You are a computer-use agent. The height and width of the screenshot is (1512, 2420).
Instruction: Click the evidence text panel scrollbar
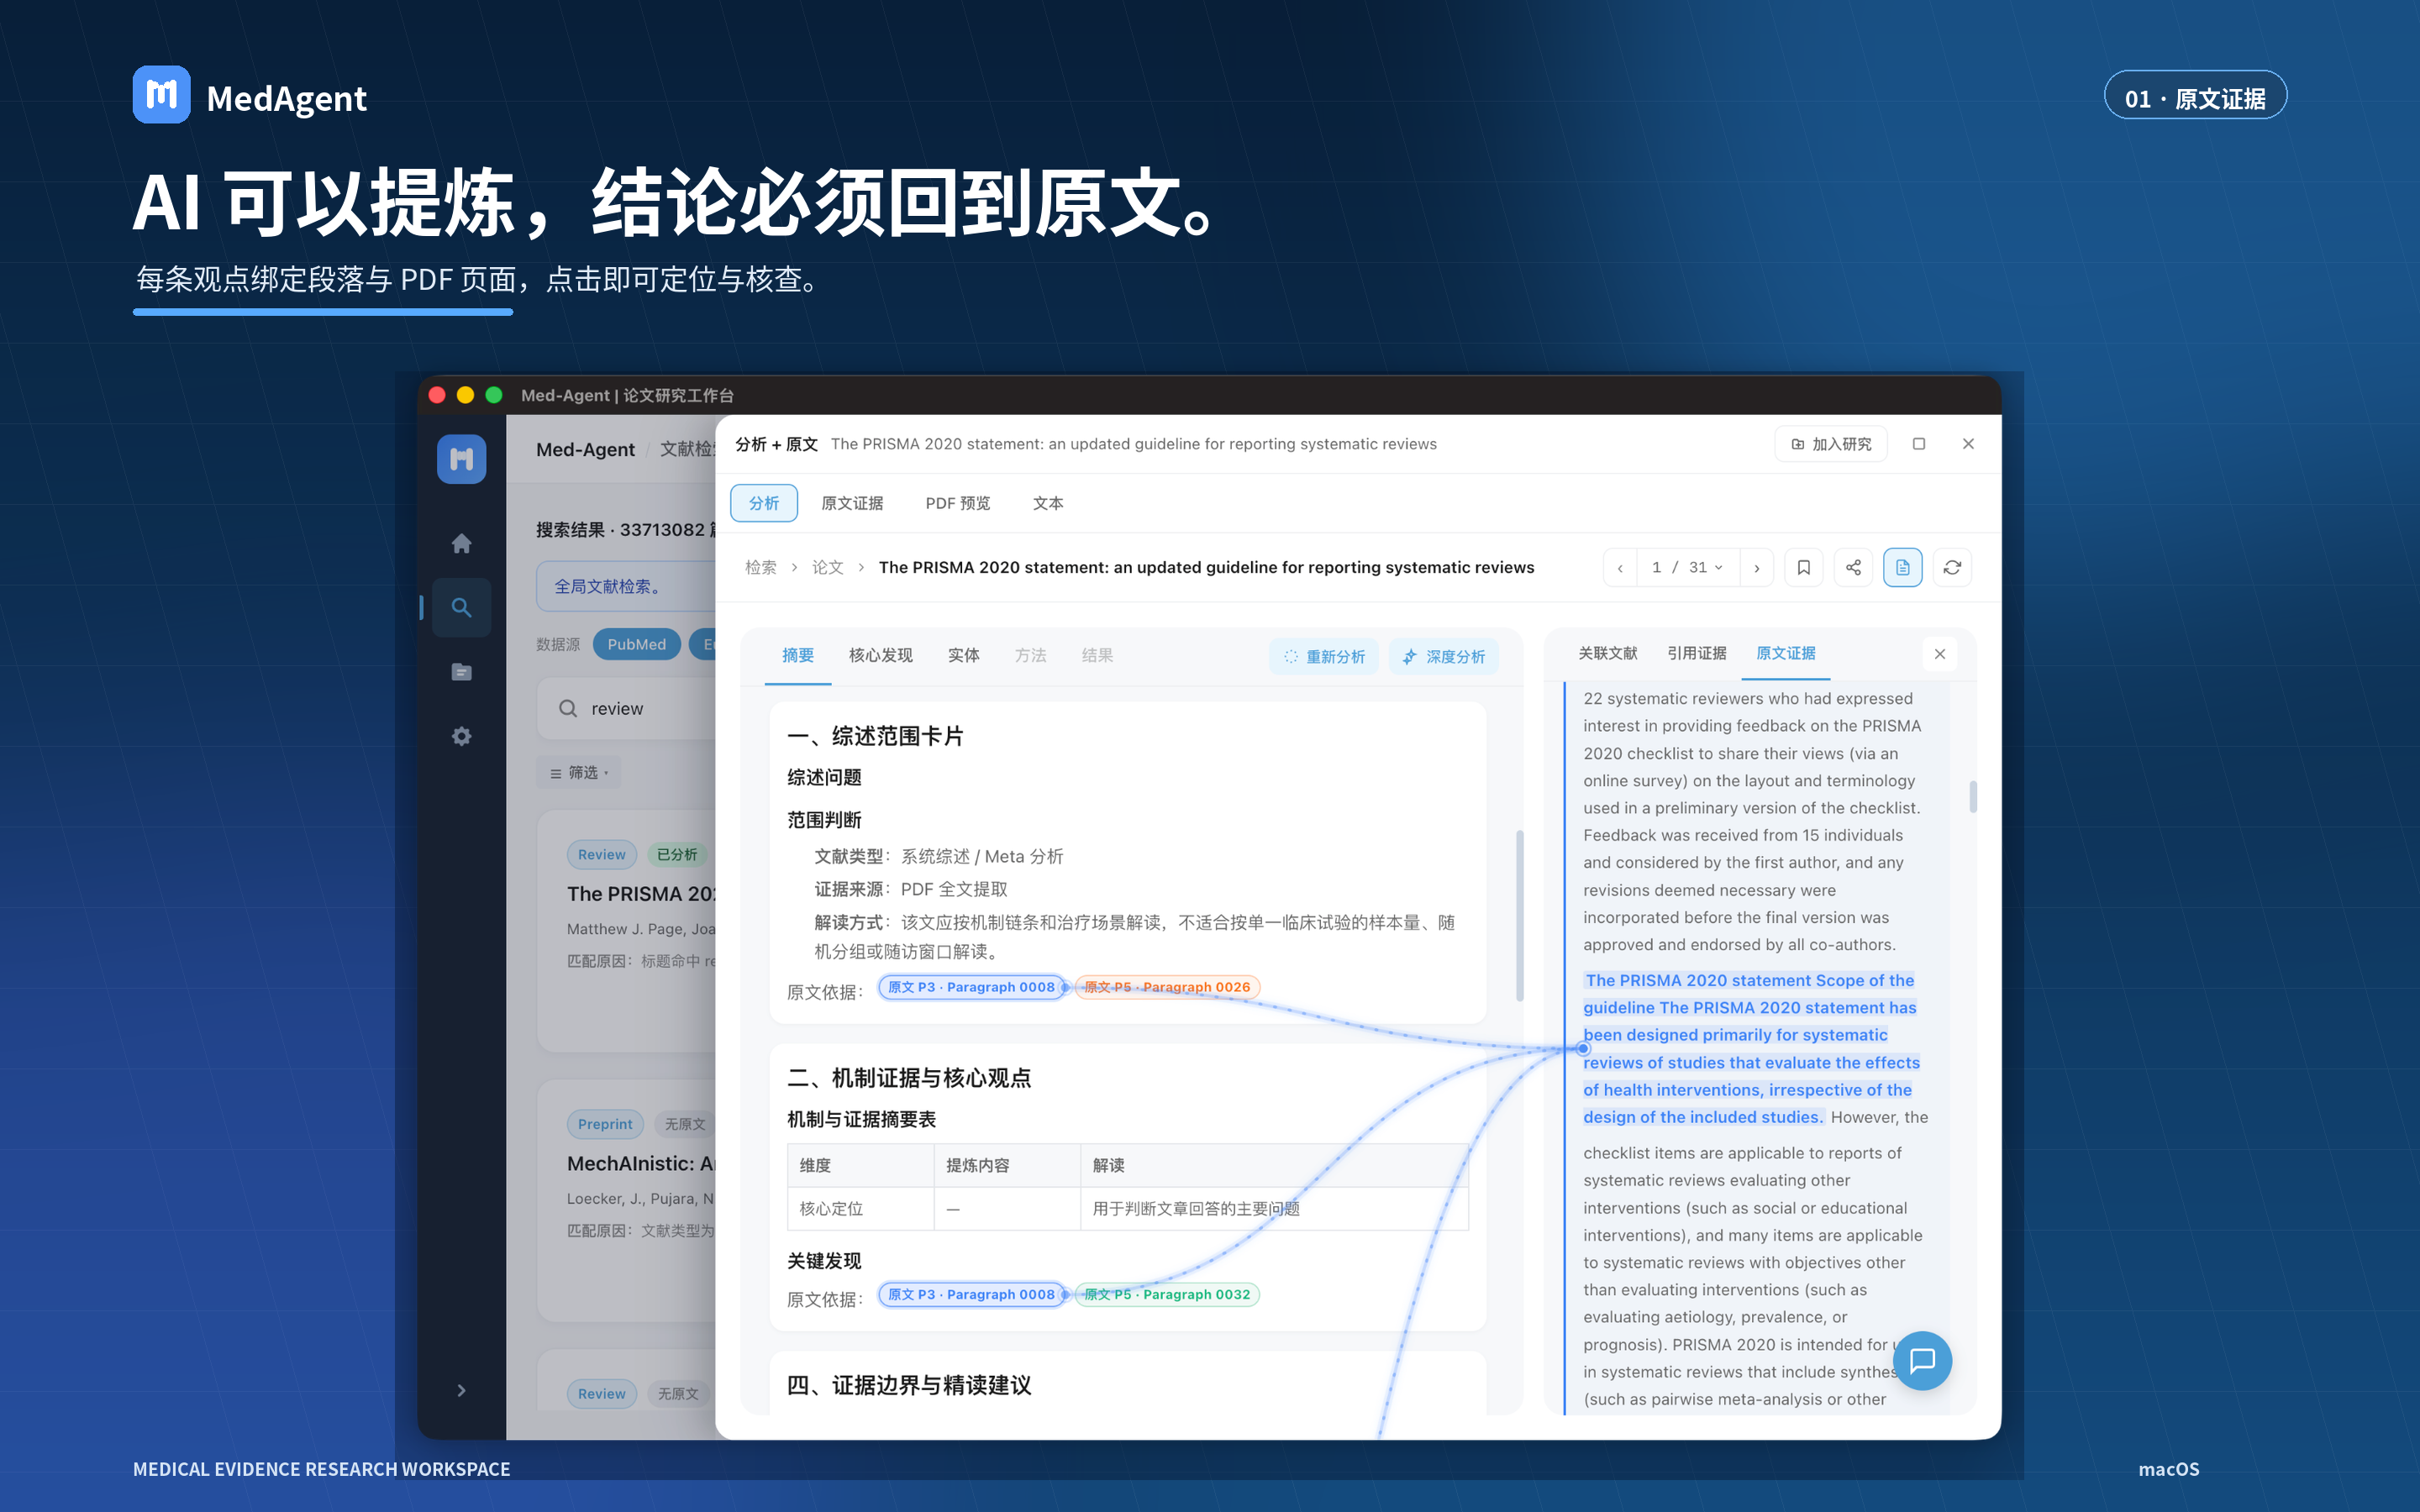click(x=1972, y=797)
